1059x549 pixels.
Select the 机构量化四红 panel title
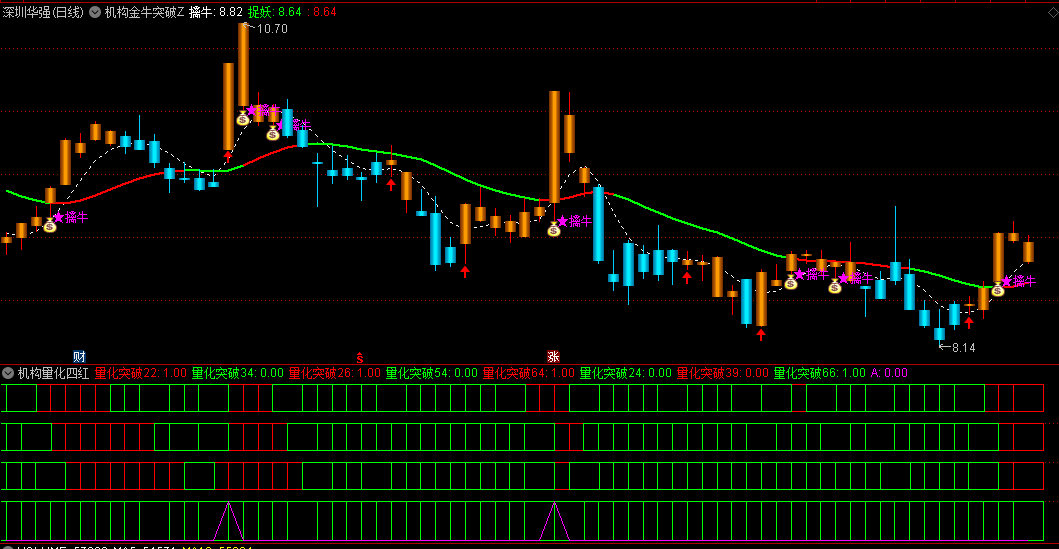click(53, 373)
